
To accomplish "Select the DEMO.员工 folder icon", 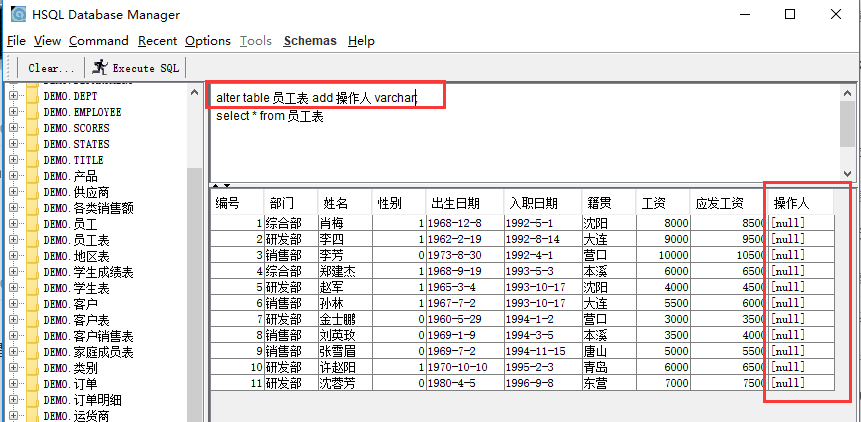I will click(x=33, y=224).
